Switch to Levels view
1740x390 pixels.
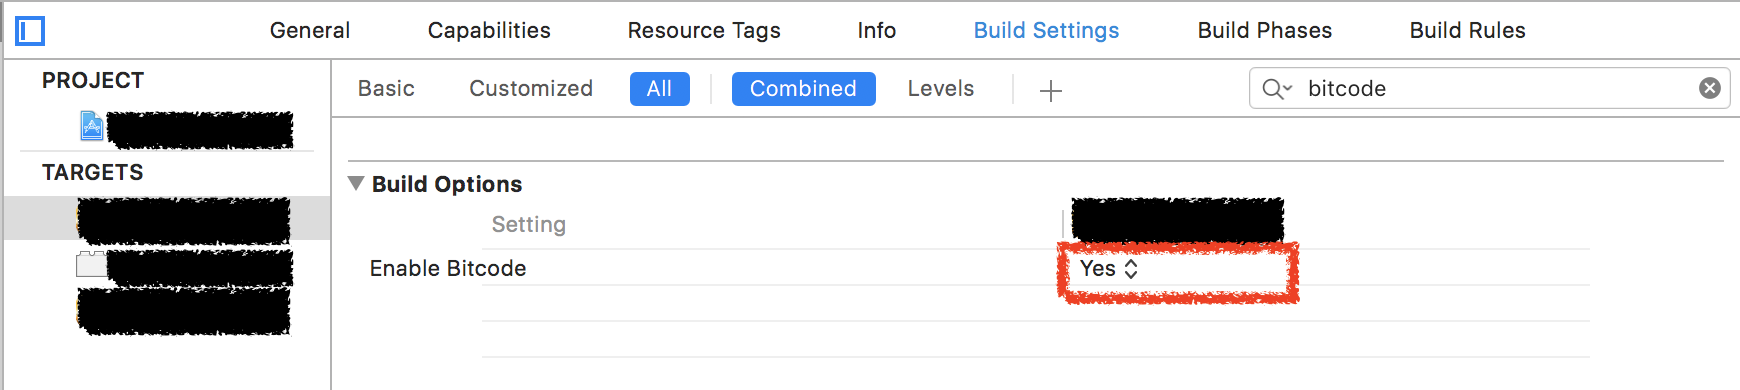[941, 89]
